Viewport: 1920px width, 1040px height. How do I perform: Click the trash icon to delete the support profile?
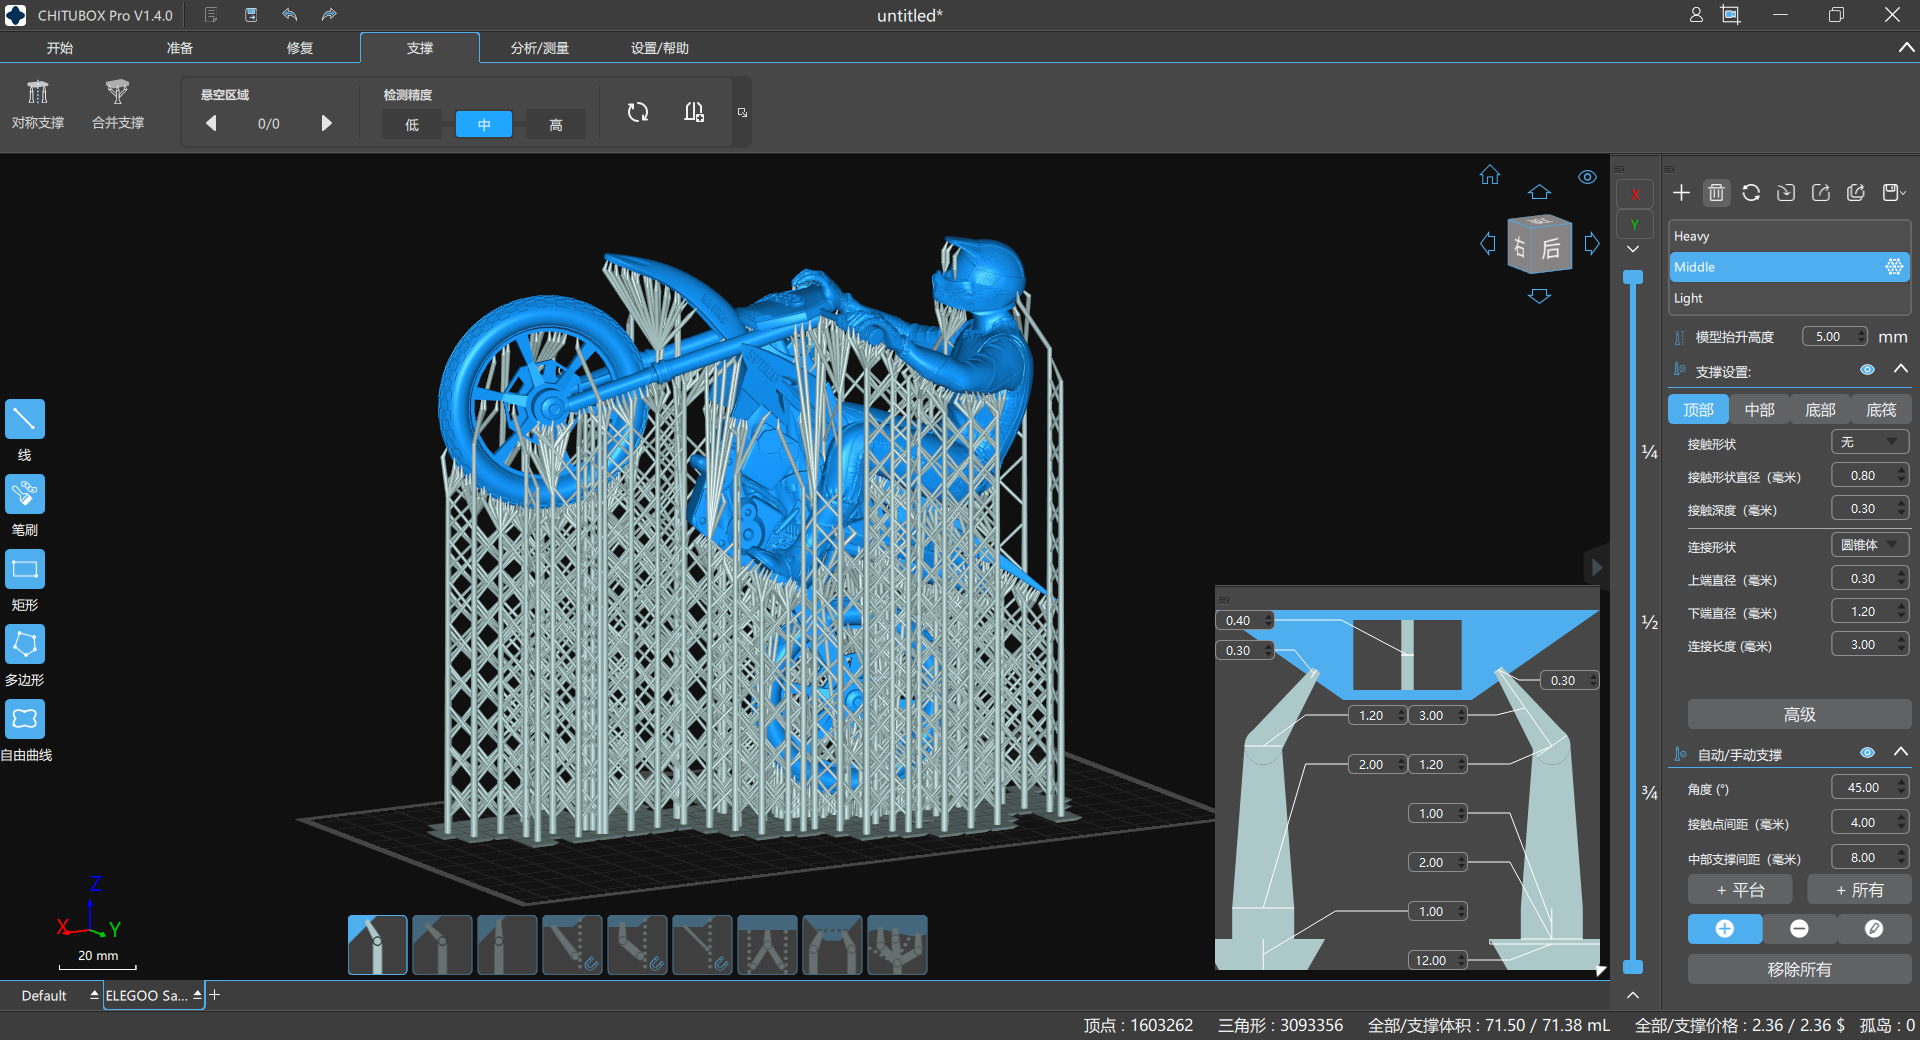point(1716,193)
